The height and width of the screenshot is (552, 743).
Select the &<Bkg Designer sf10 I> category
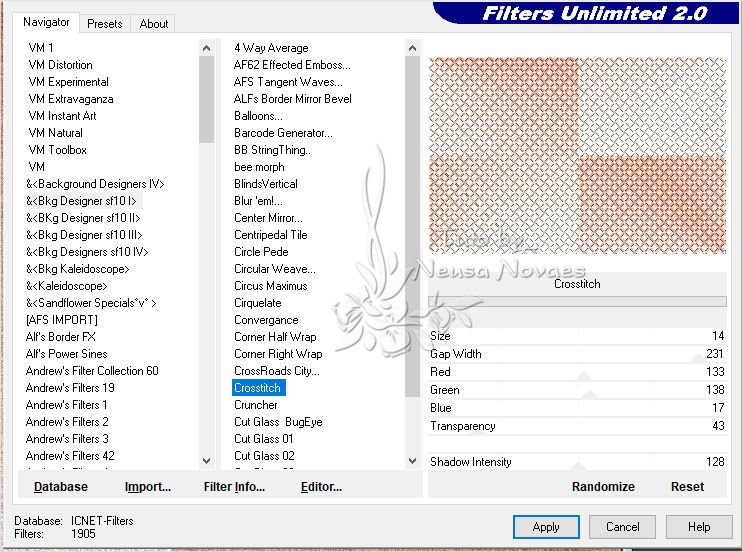tap(81, 201)
